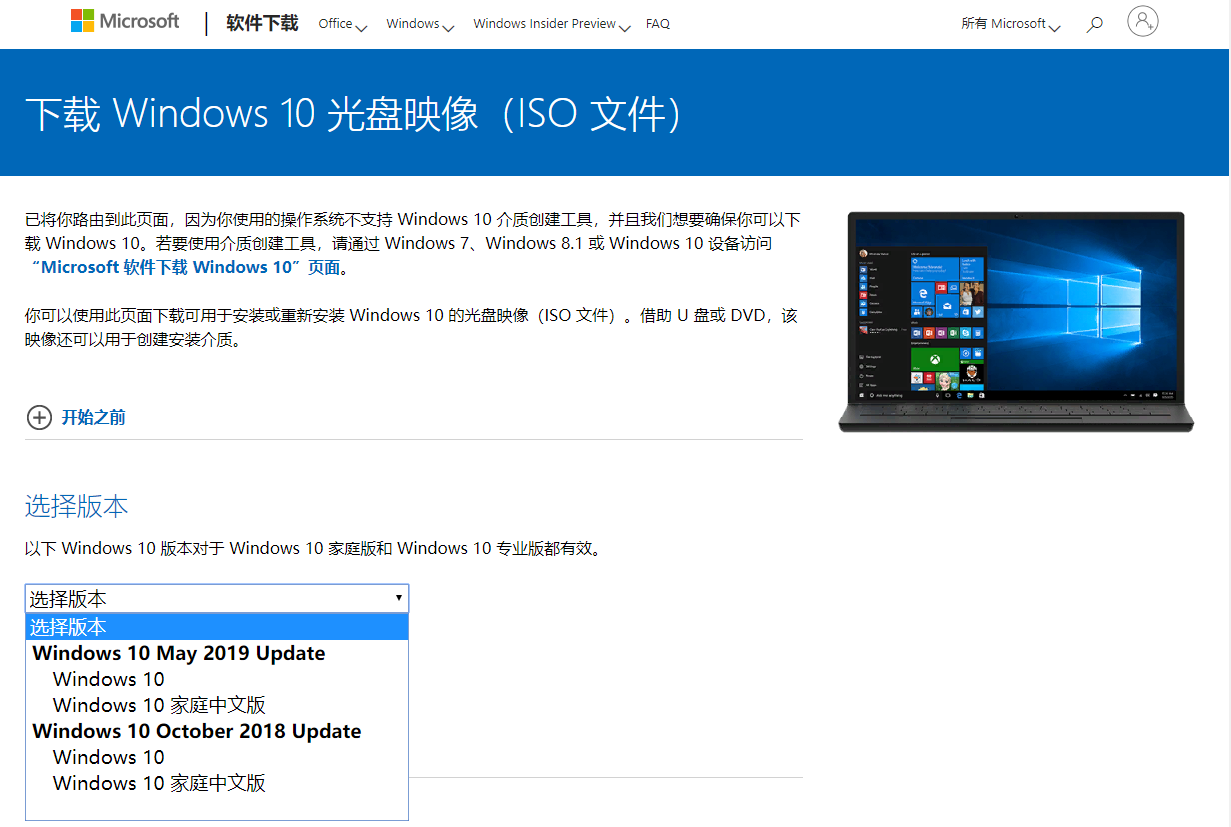Screen dimensions: 1231x827
Task: Click the page title 下载 Windows 10 光盘映像
Action: coord(353,114)
